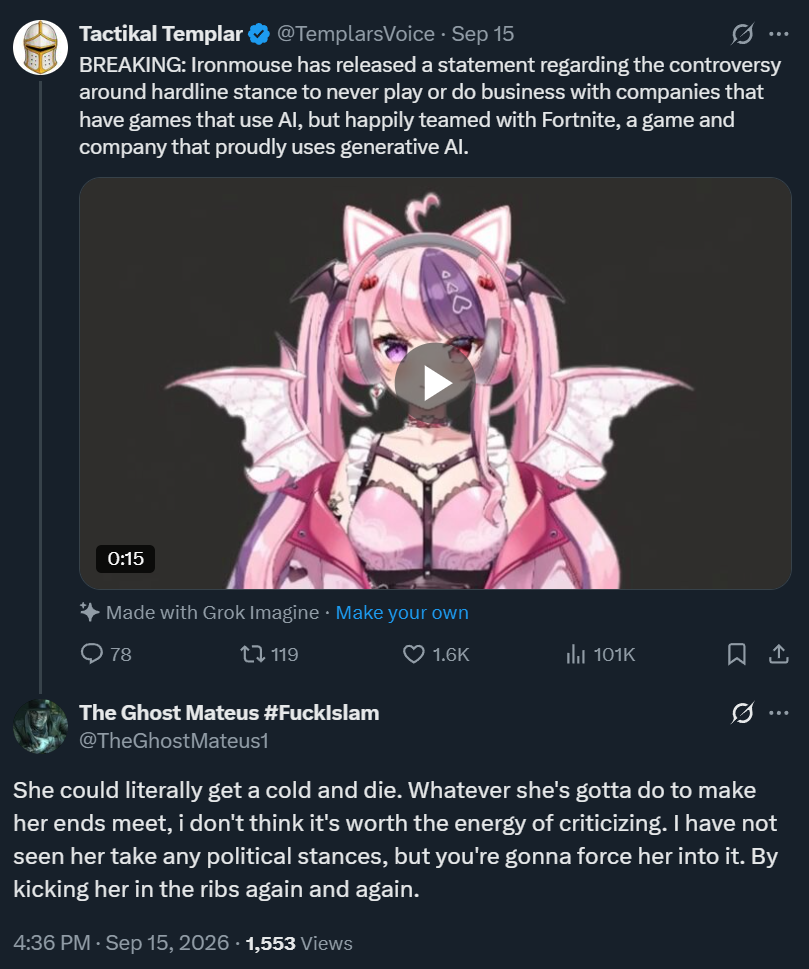Click the Make your own link
This screenshot has width=809, height=969.
(x=402, y=612)
